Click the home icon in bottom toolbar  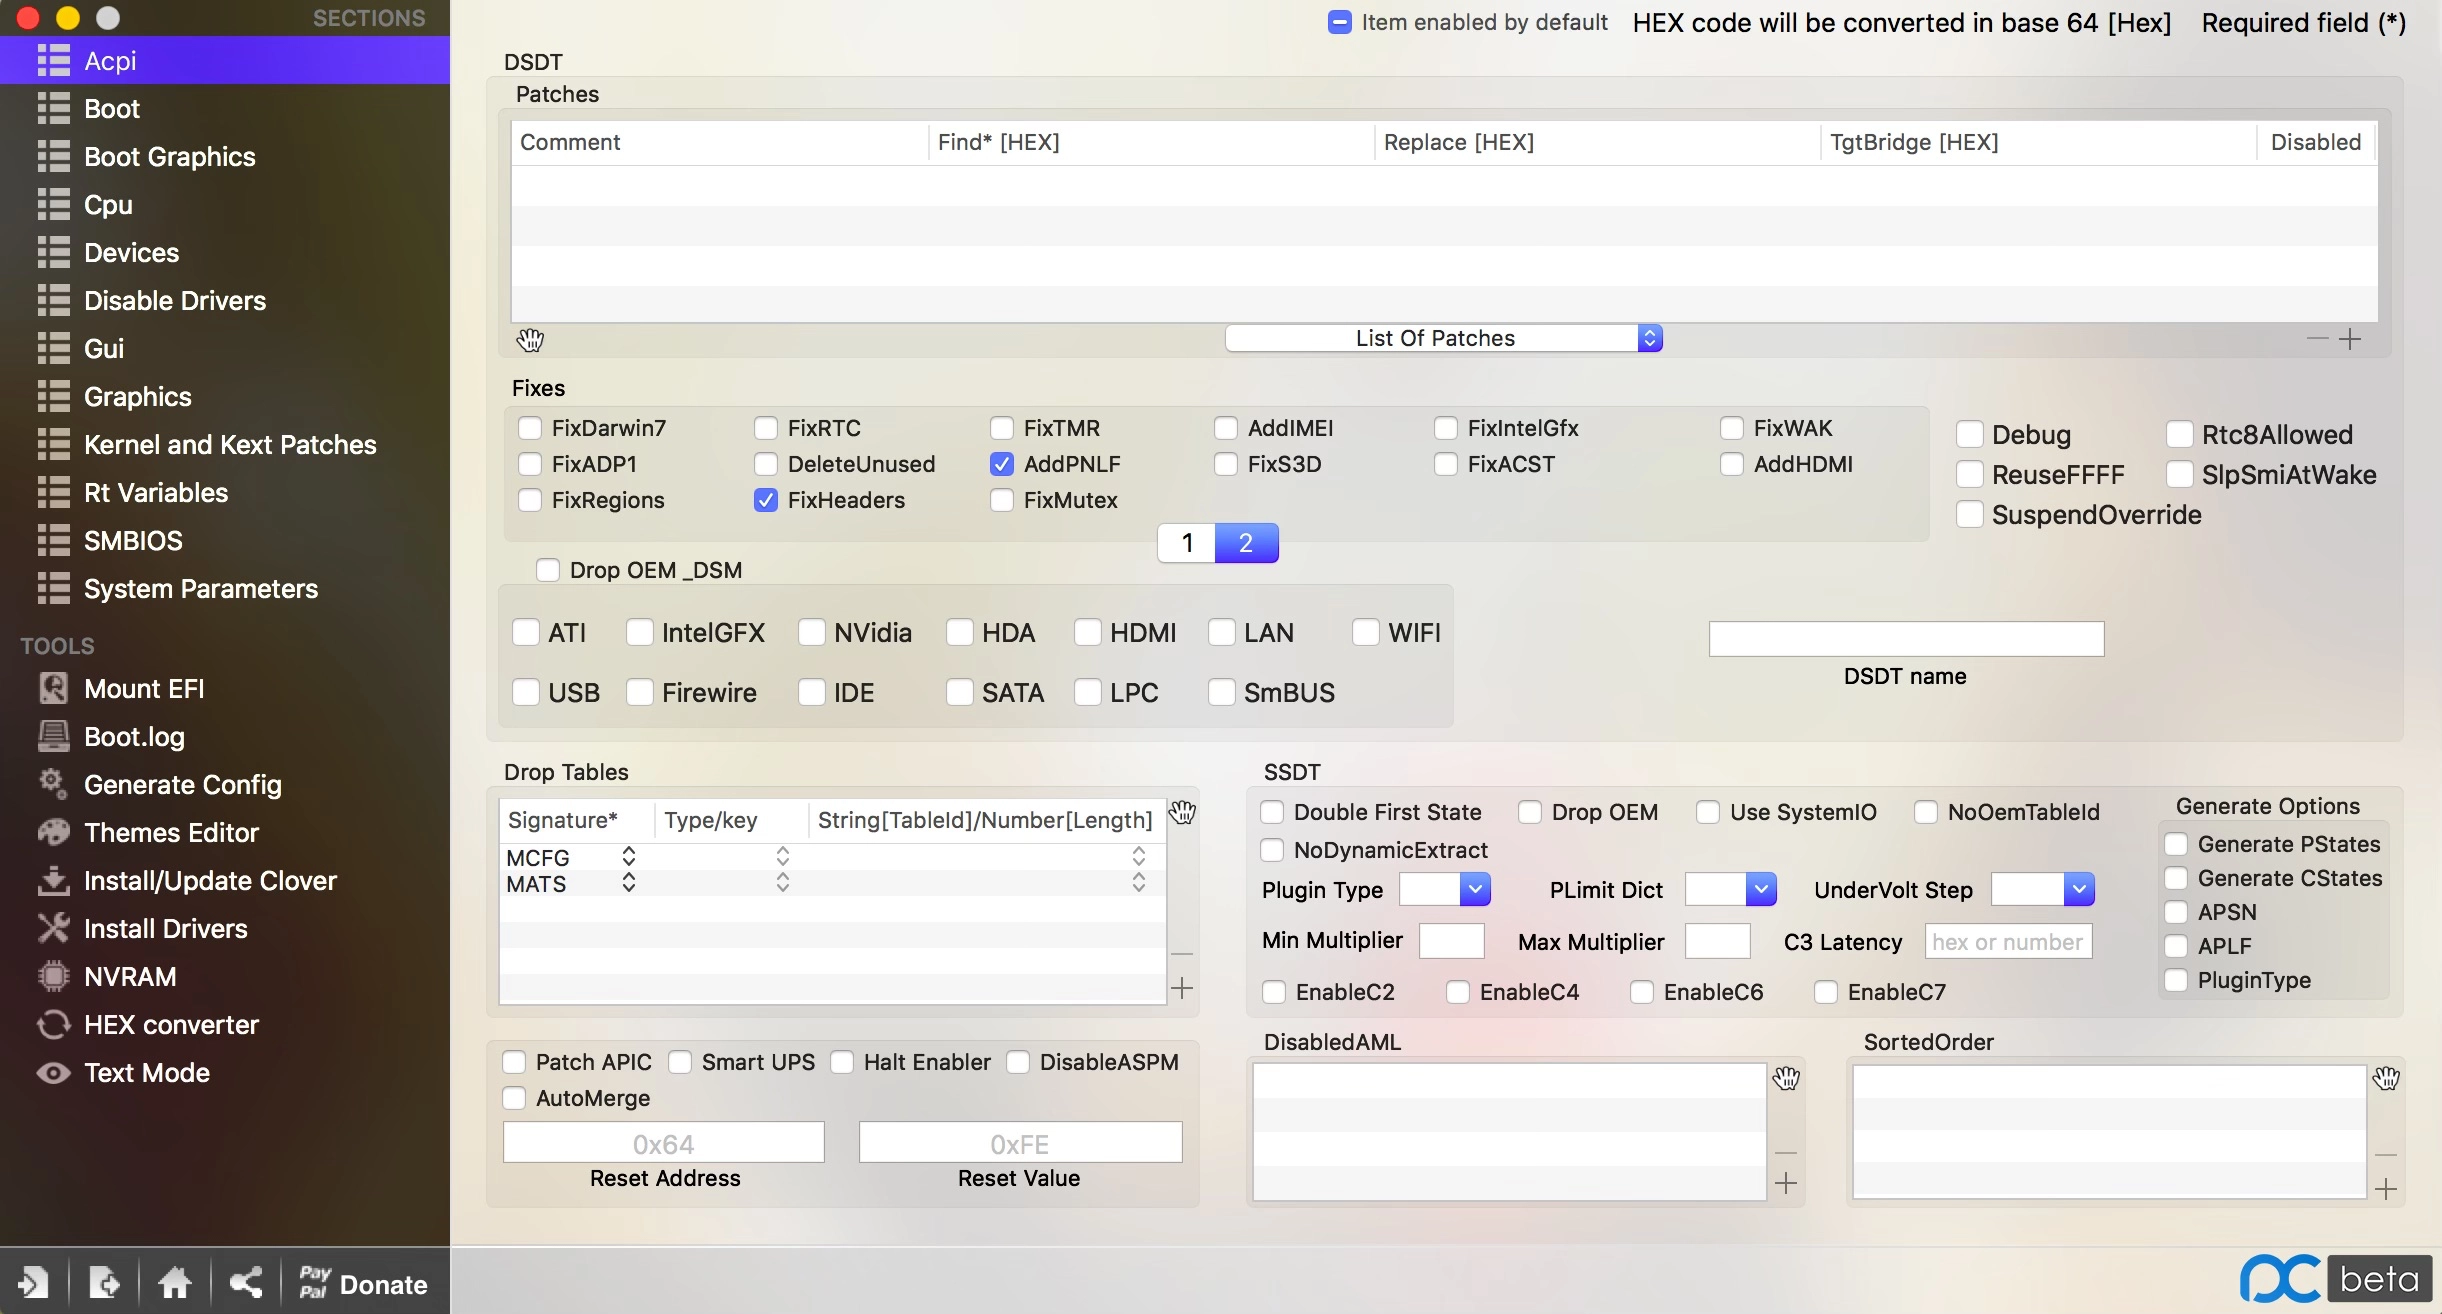click(x=175, y=1282)
